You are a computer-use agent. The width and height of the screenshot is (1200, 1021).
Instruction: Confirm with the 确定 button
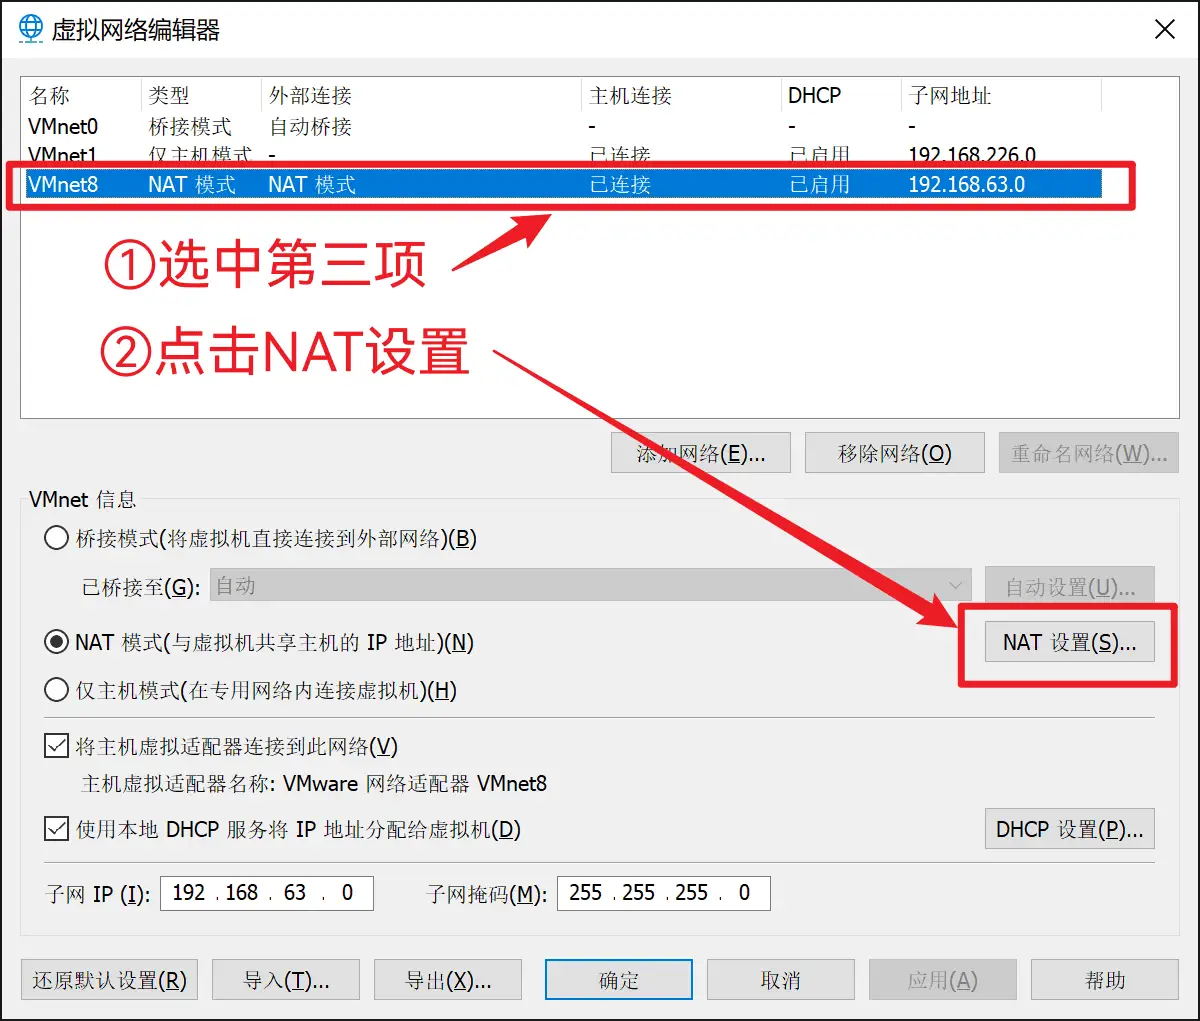tap(618, 981)
